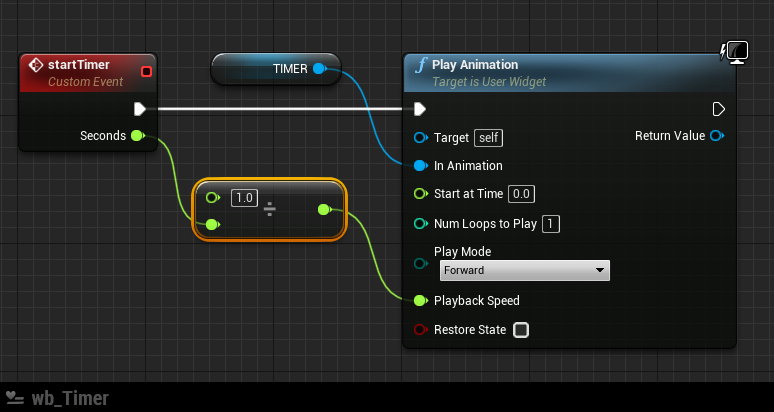Viewport: 774px width, 412px height.
Task: Toggle the Restore State checkbox
Action: [521, 330]
